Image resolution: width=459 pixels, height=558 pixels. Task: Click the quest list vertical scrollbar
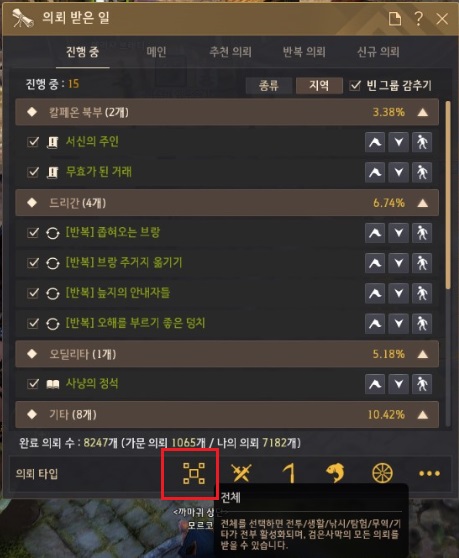pos(448,195)
